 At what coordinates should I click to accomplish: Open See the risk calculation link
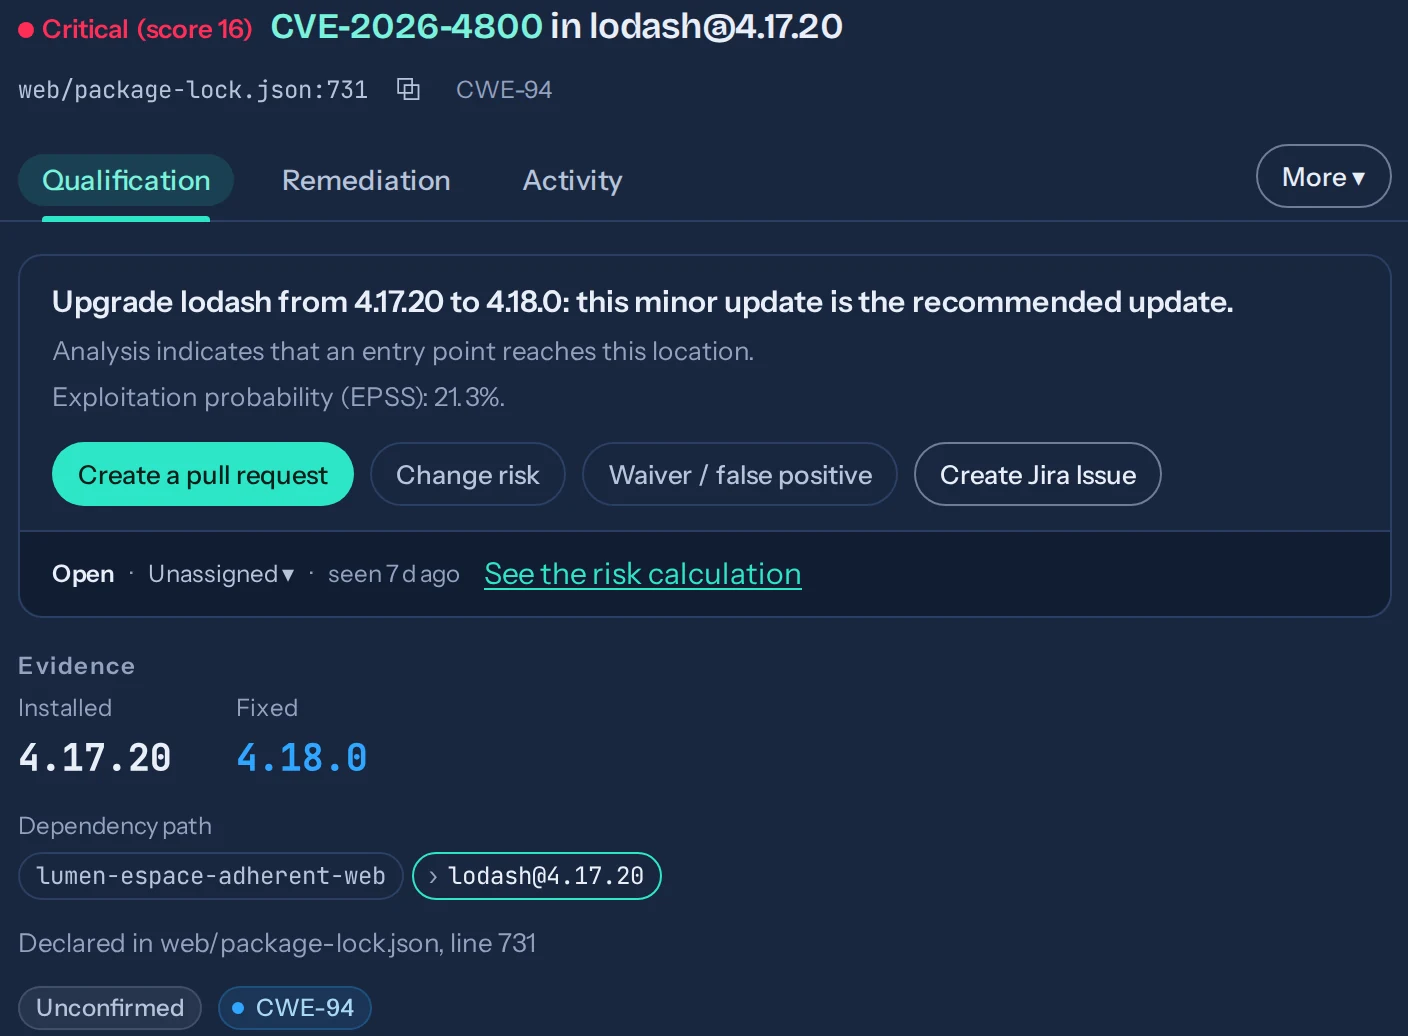coord(643,574)
